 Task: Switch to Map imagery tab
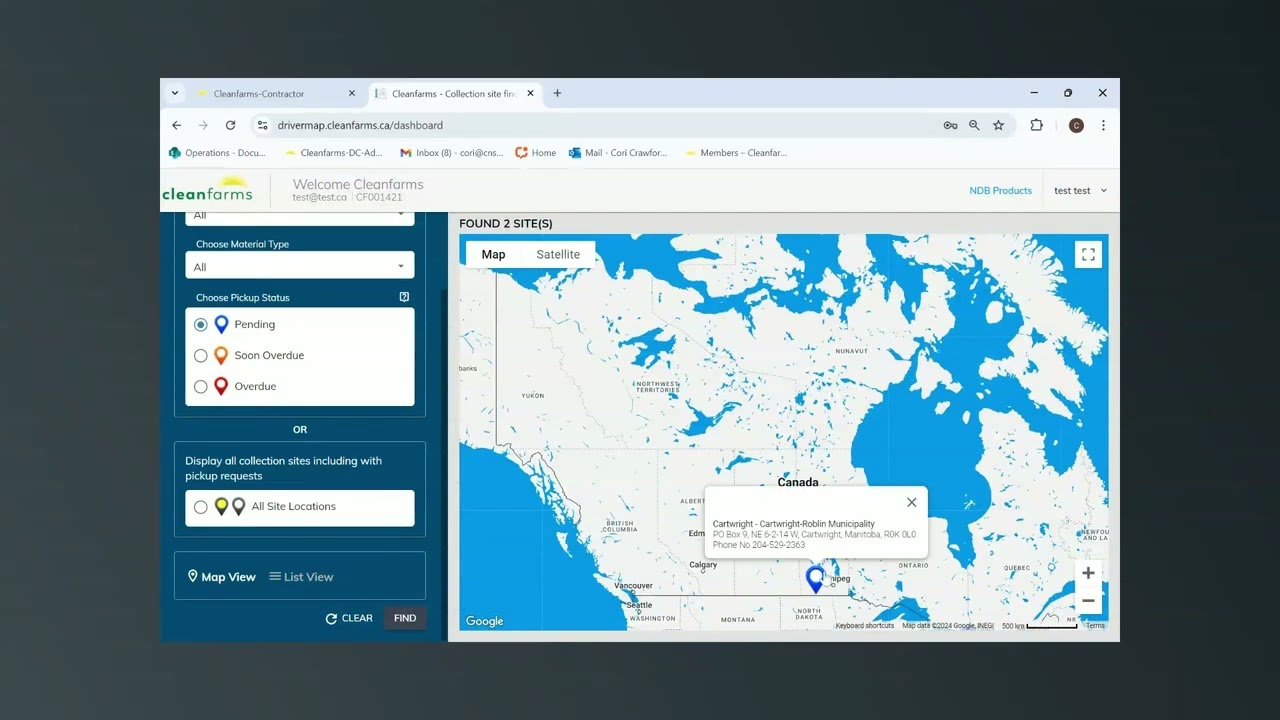pyautogui.click(x=493, y=254)
